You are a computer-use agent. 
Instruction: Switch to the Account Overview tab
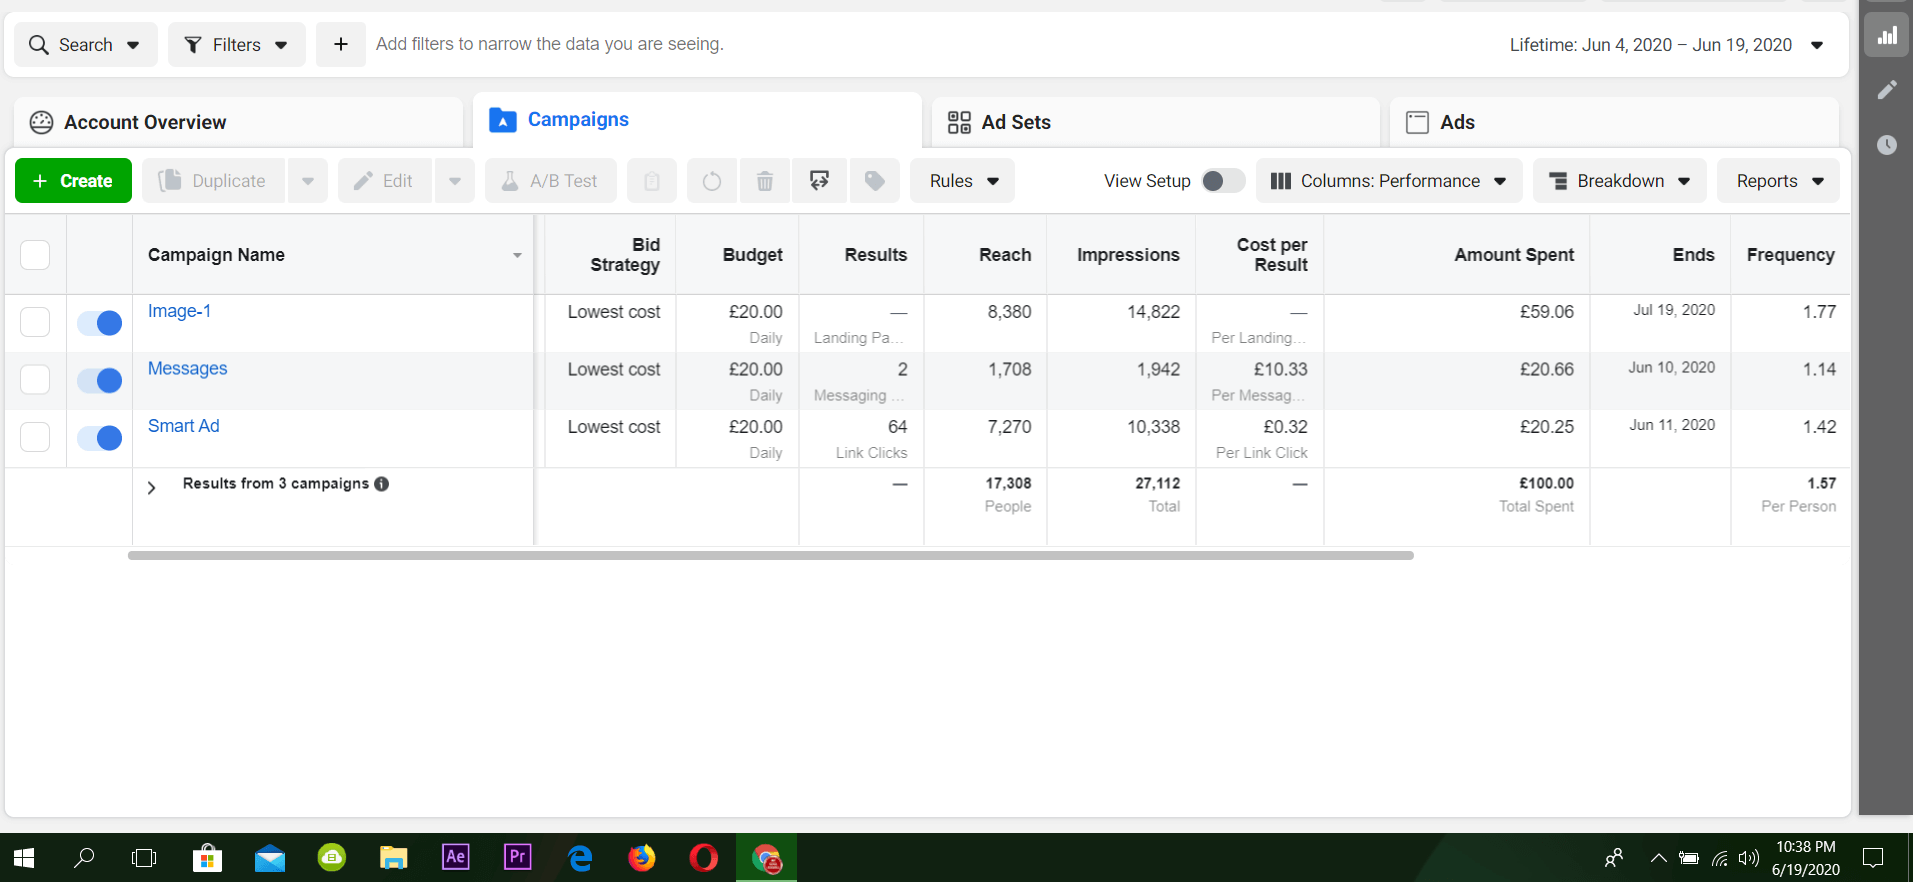pos(238,122)
